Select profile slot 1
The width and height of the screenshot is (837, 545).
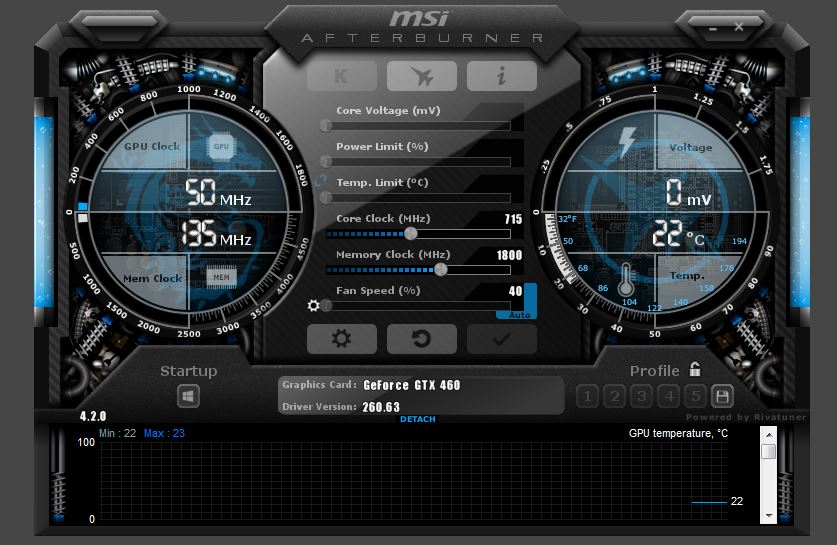pos(588,396)
